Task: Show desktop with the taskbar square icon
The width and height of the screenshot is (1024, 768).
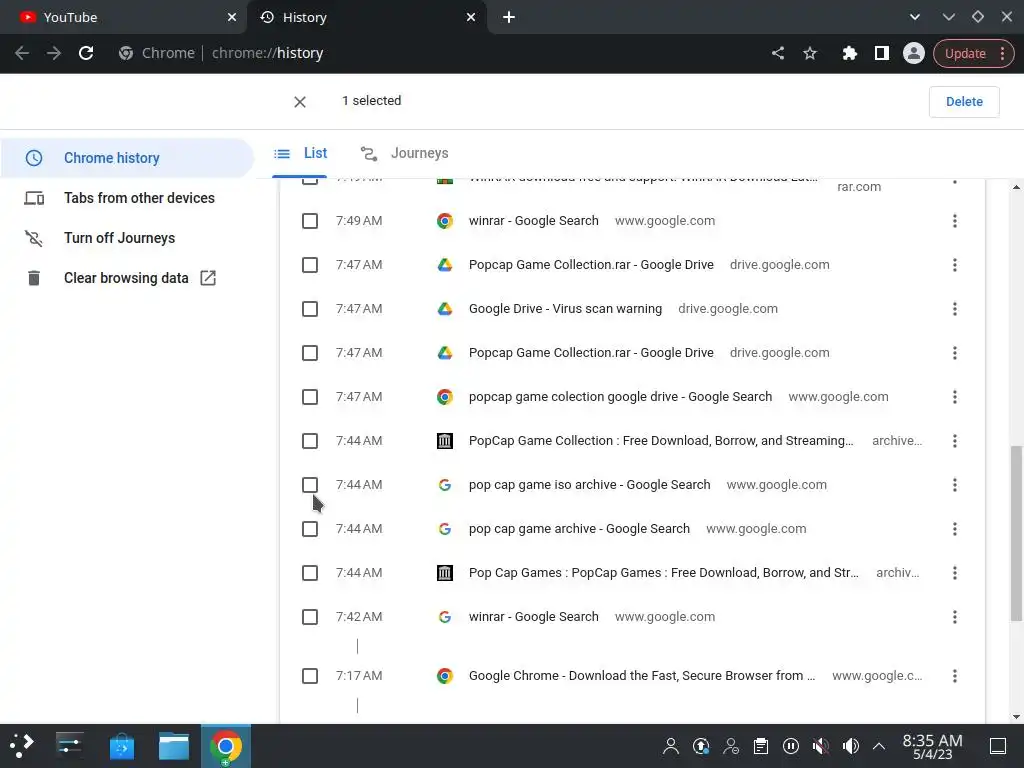Action: (998, 746)
